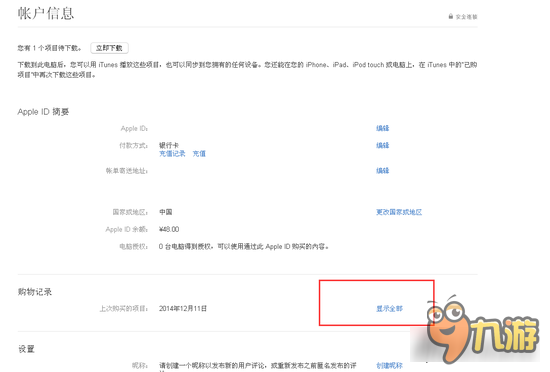Select the 设置 section heading
550x372 pixels.
[x=26, y=349]
